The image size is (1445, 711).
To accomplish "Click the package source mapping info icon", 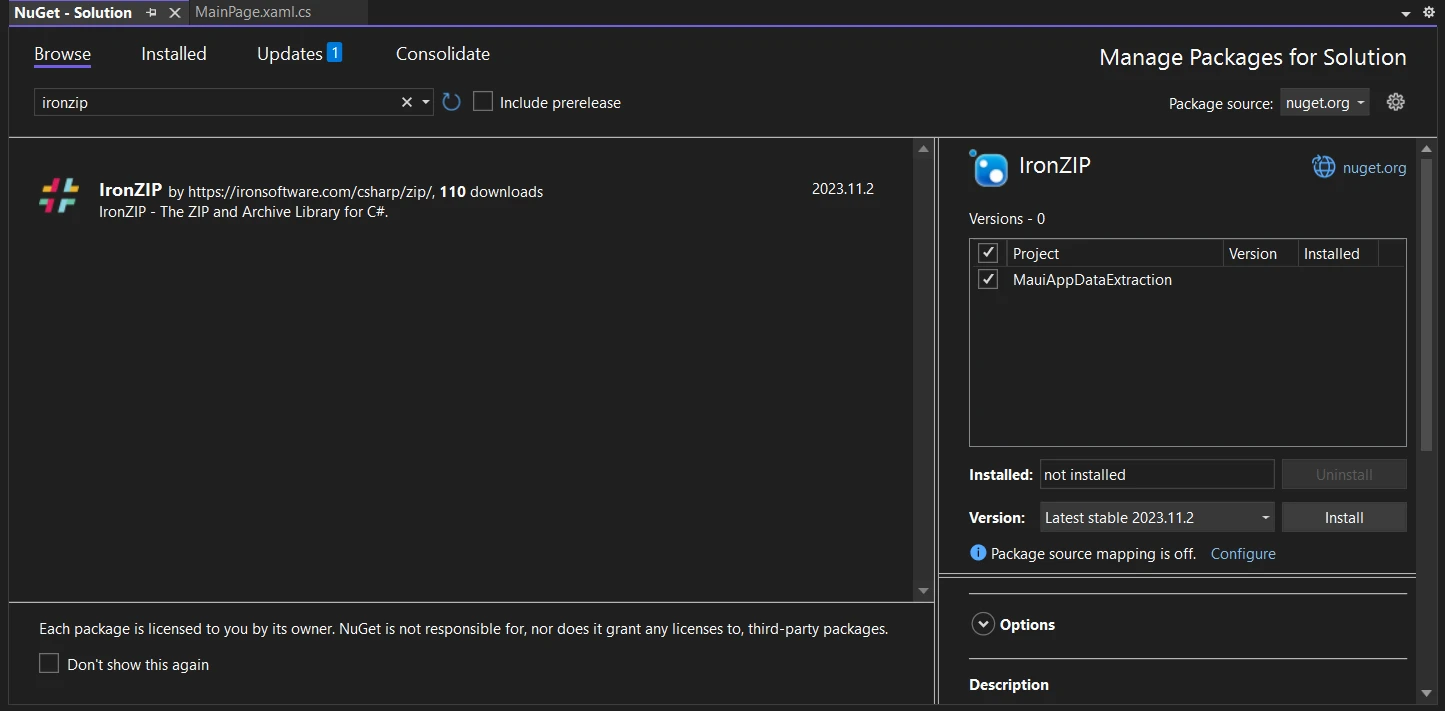I will pyautogui.click(x=978, y=553).
